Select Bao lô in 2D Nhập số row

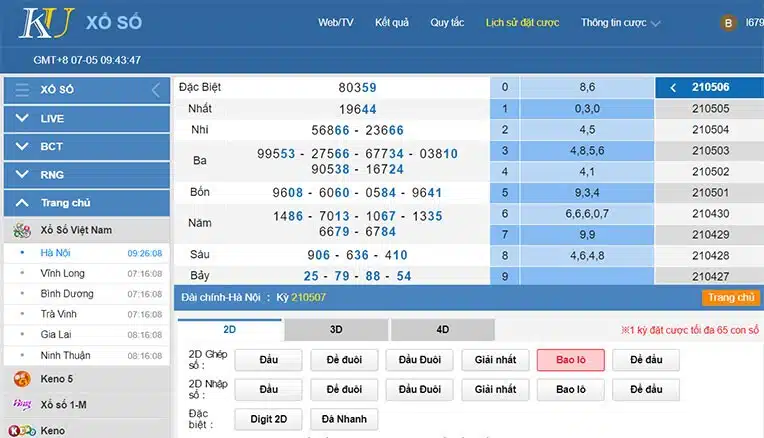tap(571, 390)
